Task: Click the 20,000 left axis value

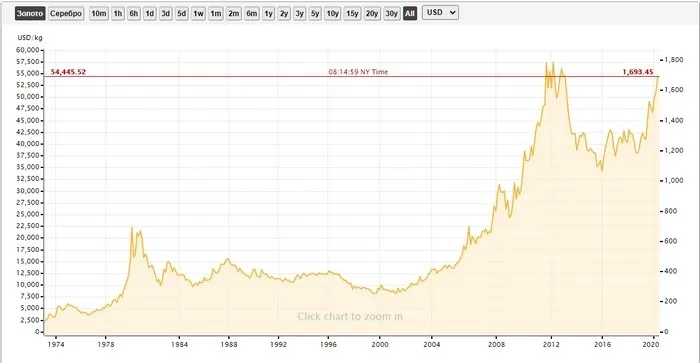Action: [x=28, y=238]
